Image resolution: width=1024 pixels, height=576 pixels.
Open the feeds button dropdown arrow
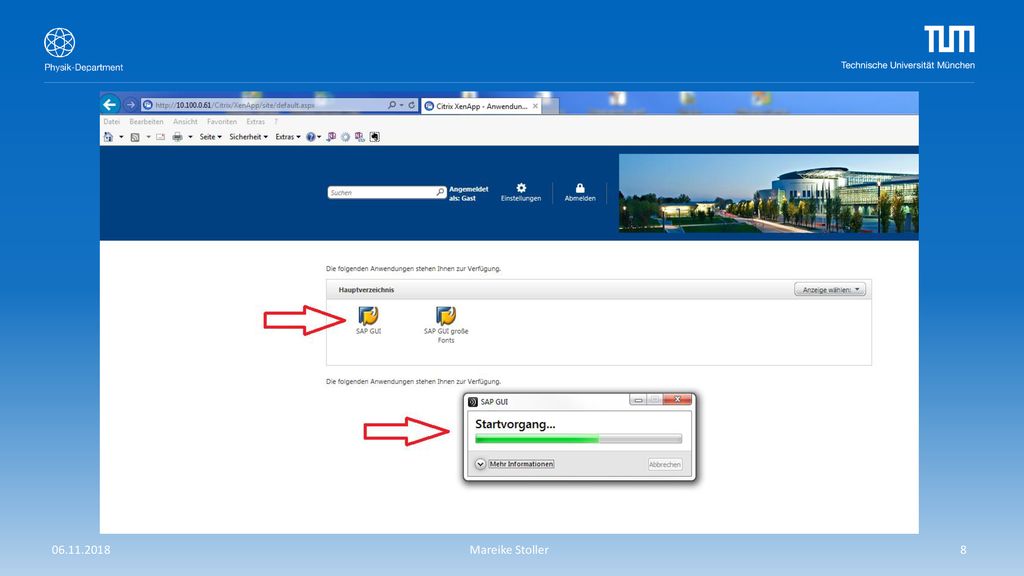(x=148, y=137)
